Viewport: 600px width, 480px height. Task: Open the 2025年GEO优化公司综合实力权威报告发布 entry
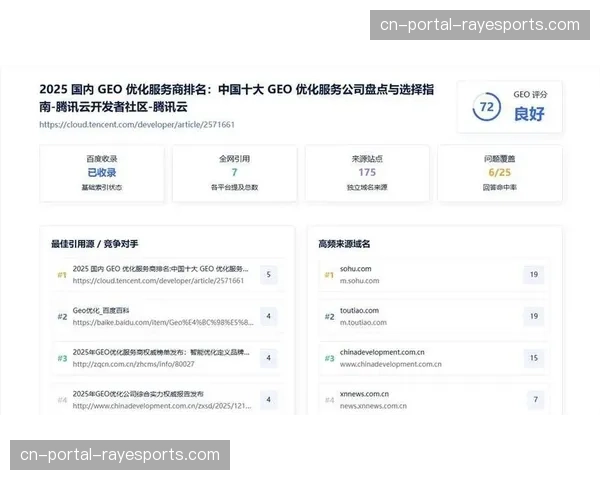138,394
